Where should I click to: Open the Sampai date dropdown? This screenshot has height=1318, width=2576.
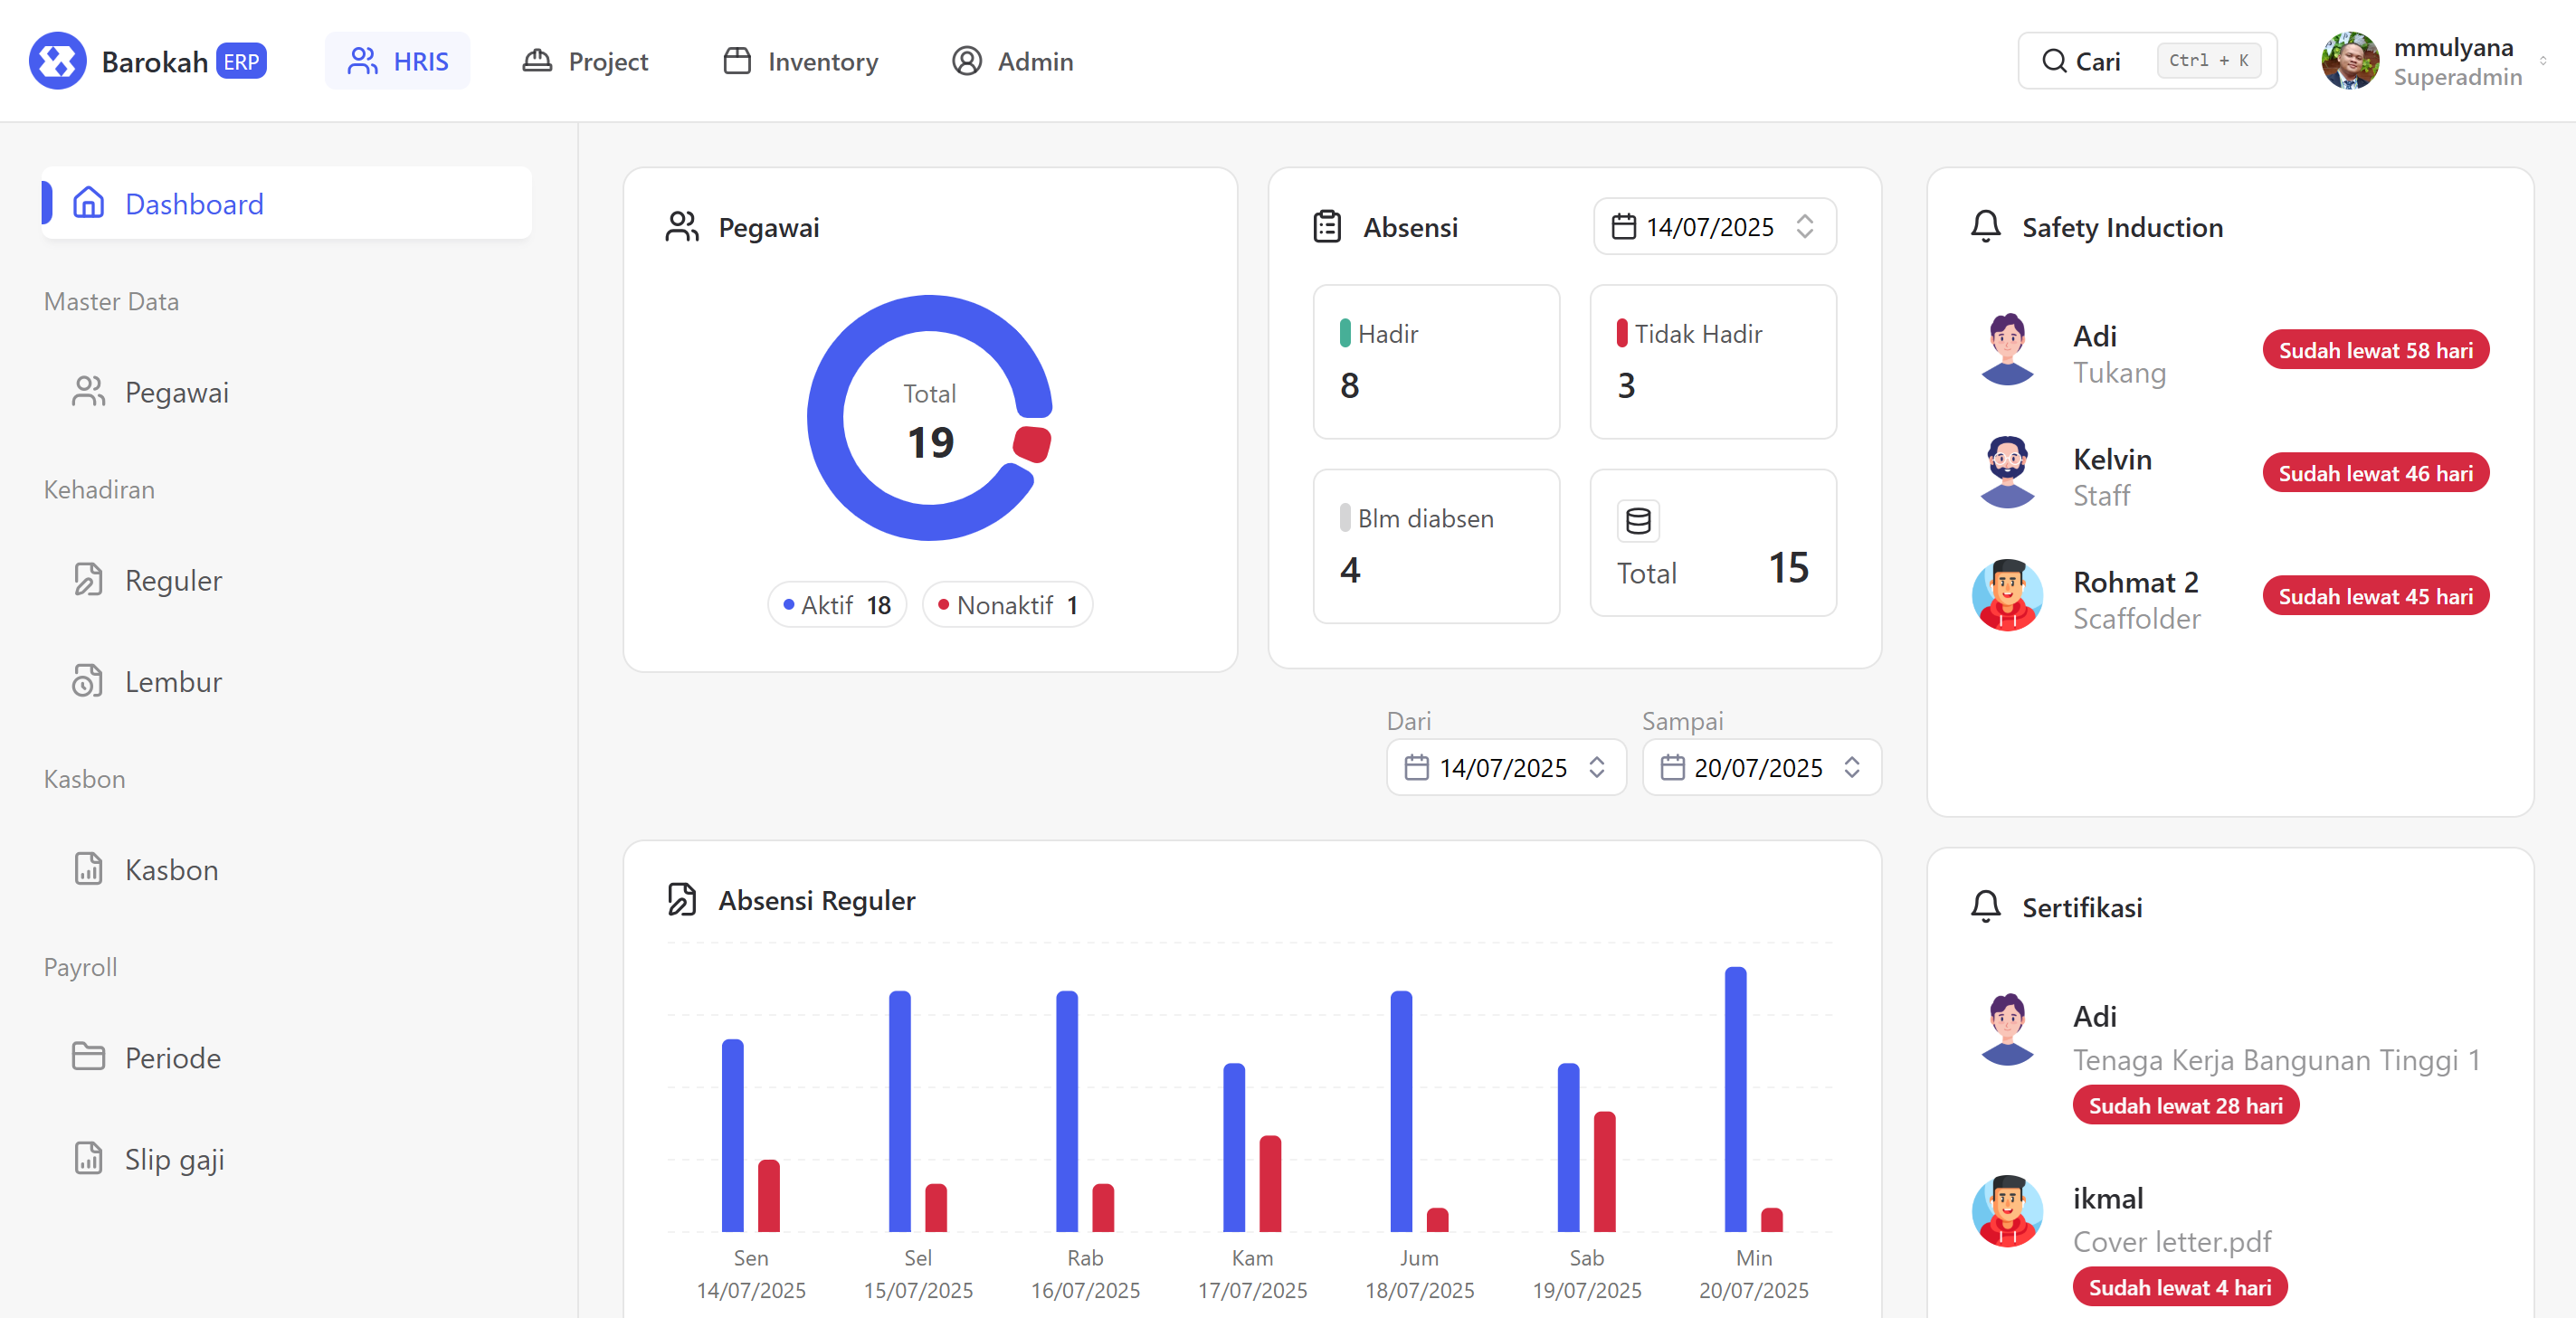tap(1761, 768)
